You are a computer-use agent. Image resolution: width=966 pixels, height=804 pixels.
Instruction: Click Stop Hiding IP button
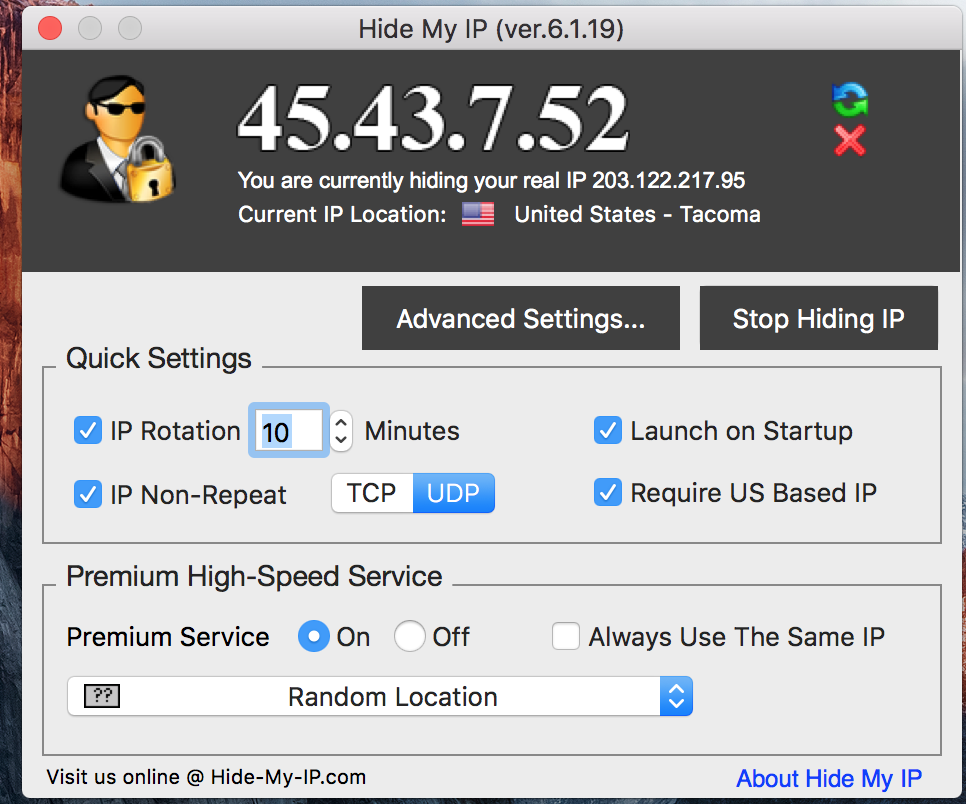point(819,318)
